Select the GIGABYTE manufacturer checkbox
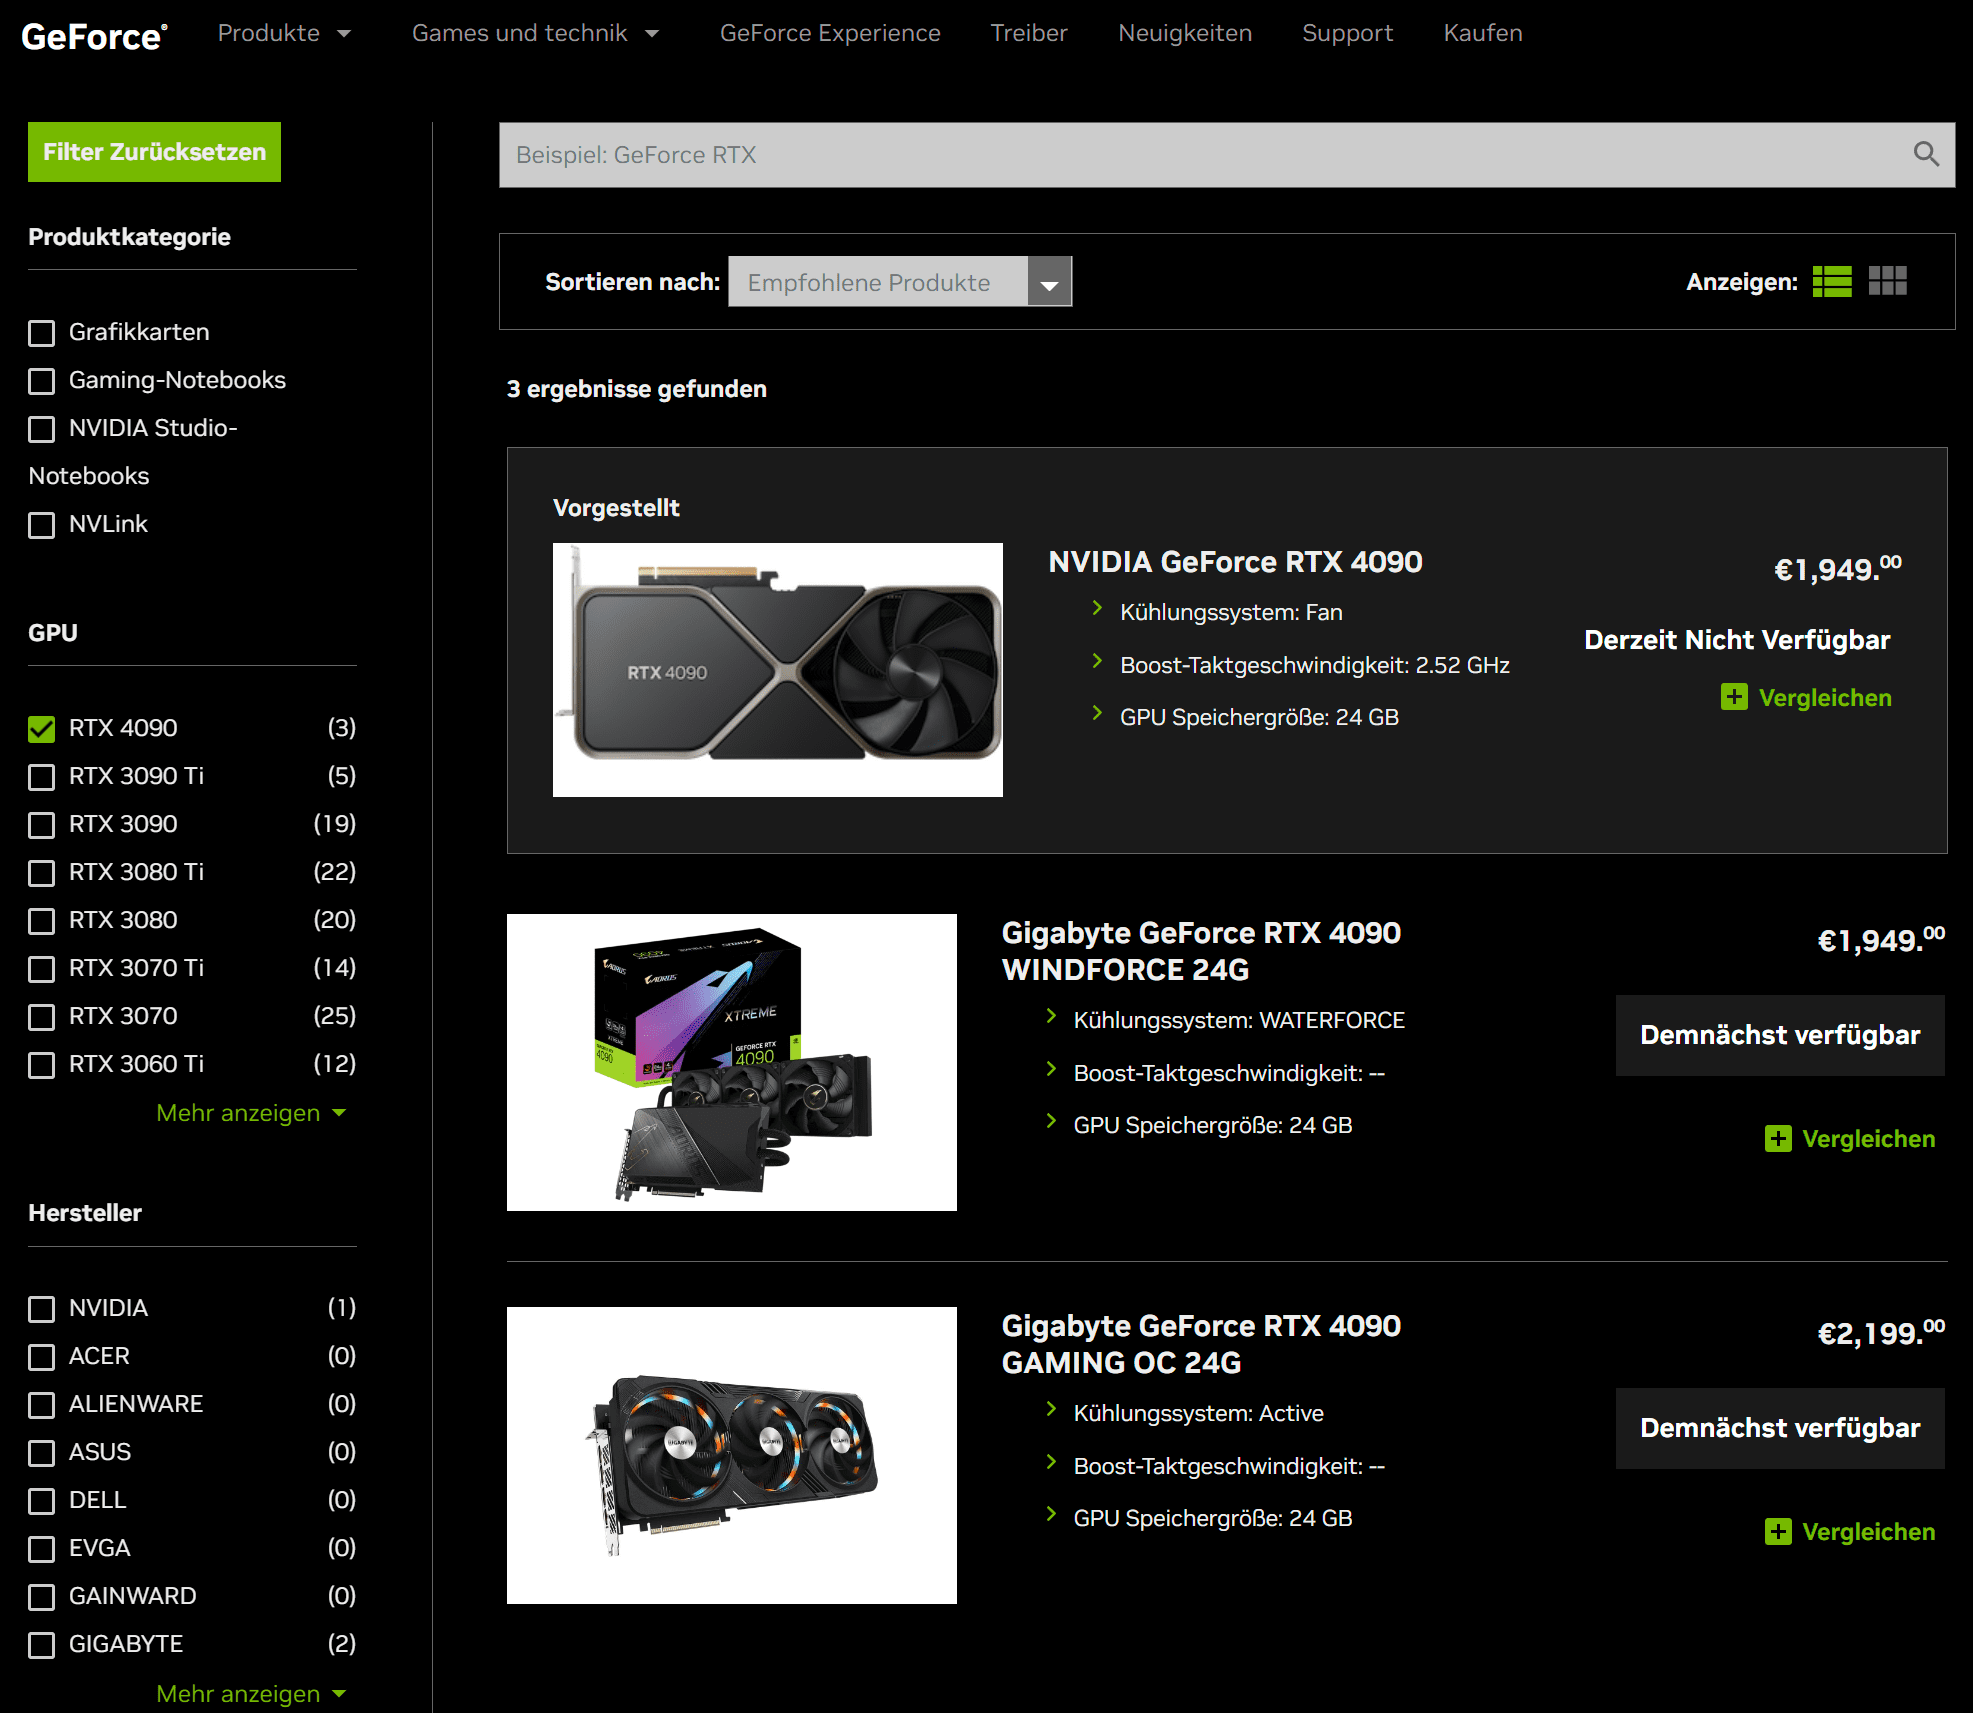 point(41,1645)
